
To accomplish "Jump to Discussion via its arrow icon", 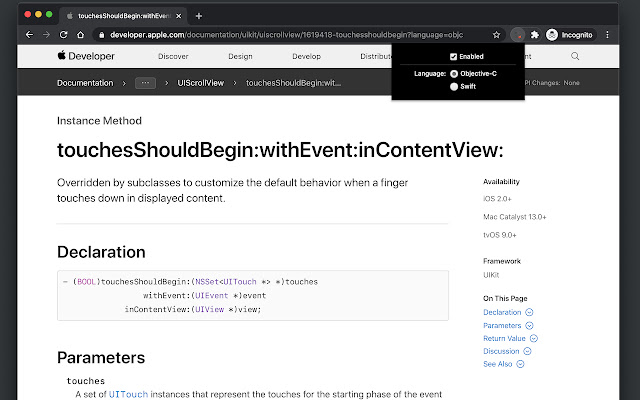I will [x=527, y=351].
